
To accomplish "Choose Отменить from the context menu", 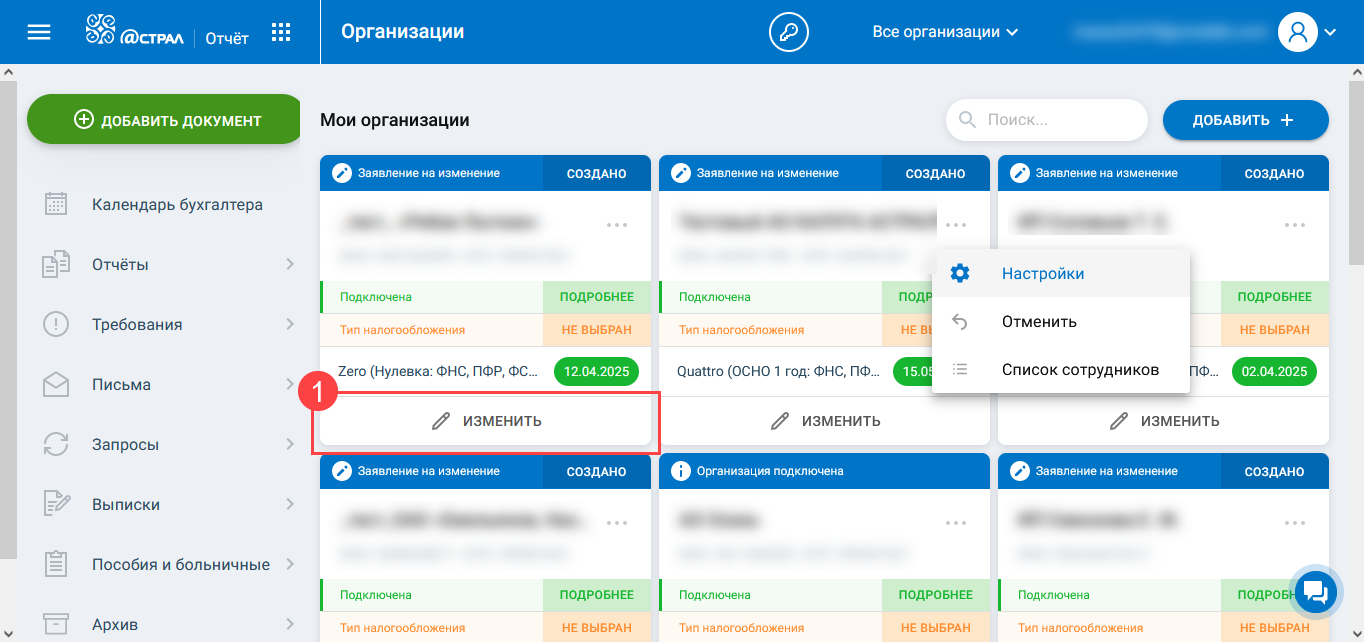I will 1039,322.
